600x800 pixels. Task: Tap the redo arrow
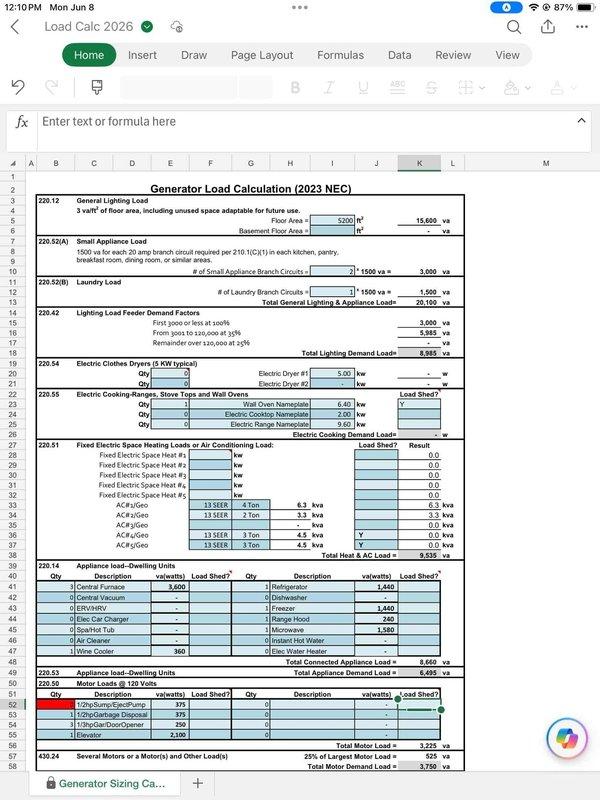[52, 87]
